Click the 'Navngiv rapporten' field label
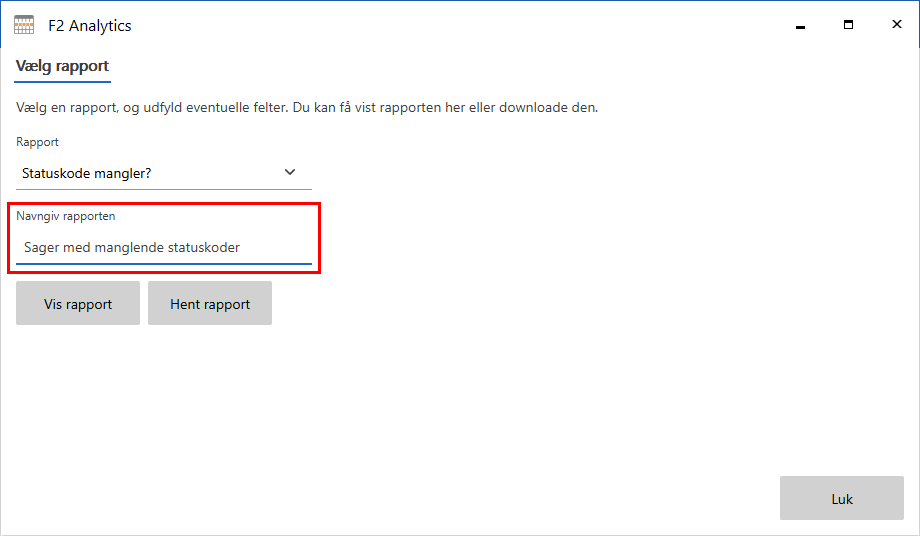This screenshot has width=920, height=536. point(66,216)
